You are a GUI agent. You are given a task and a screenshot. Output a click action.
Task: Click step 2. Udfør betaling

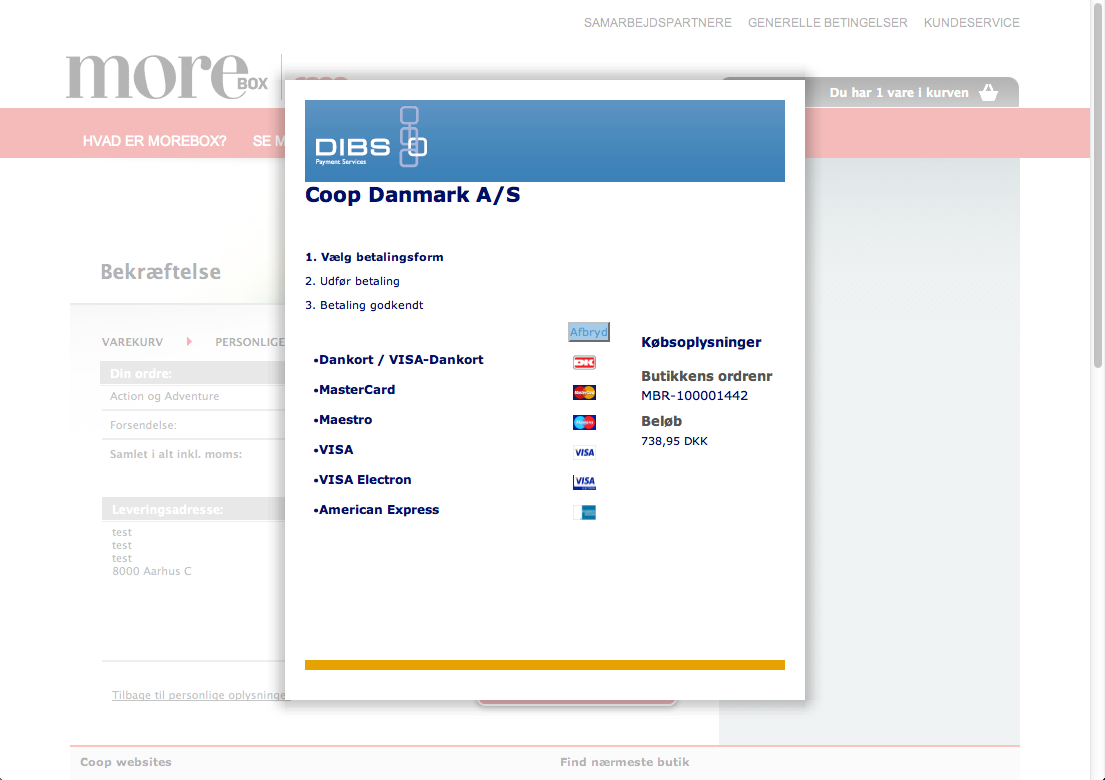(352, 281)
